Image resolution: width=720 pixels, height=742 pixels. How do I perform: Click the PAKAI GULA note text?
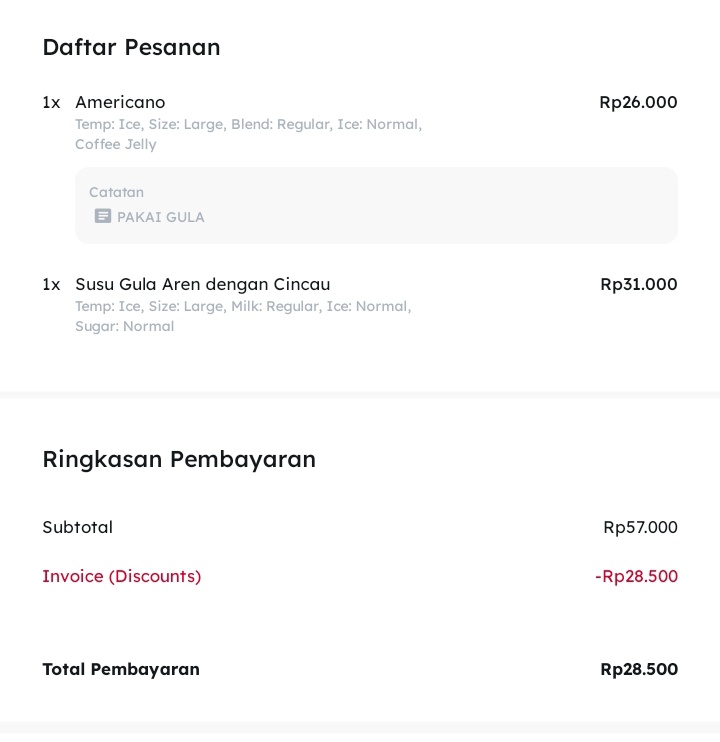coord(161,217)
